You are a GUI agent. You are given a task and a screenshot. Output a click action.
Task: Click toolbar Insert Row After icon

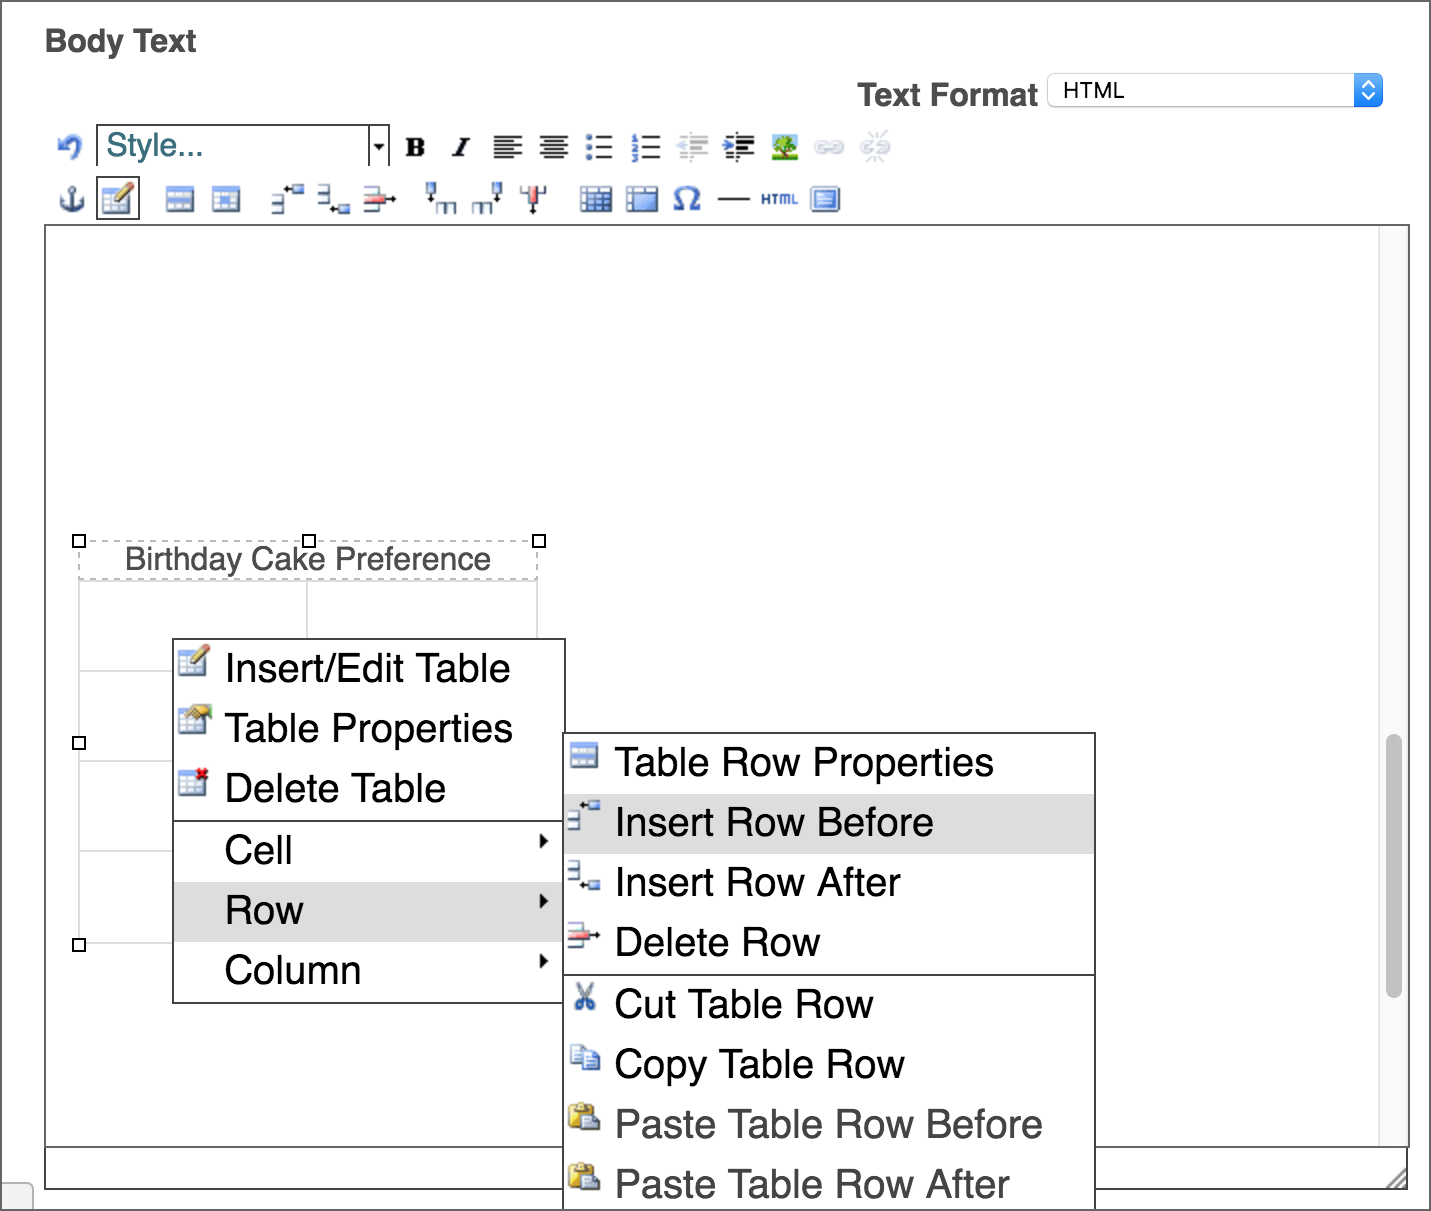334,199
